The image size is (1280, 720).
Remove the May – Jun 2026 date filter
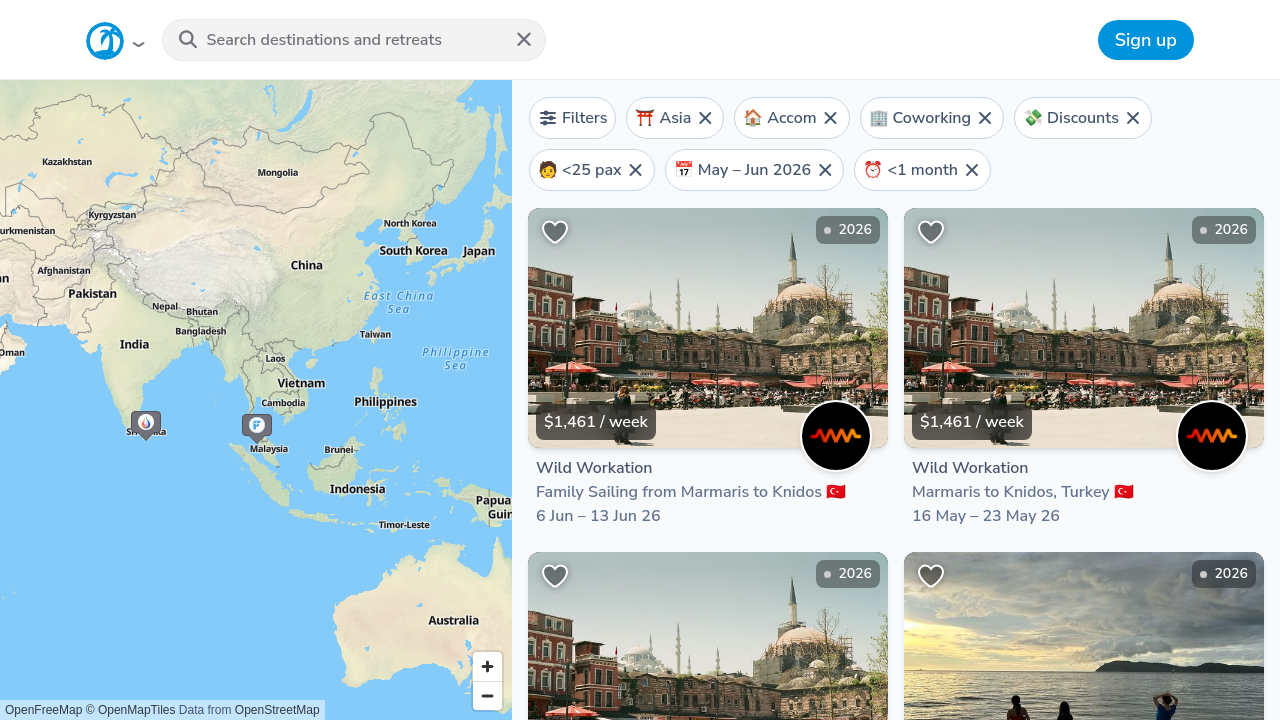[825, 170]
